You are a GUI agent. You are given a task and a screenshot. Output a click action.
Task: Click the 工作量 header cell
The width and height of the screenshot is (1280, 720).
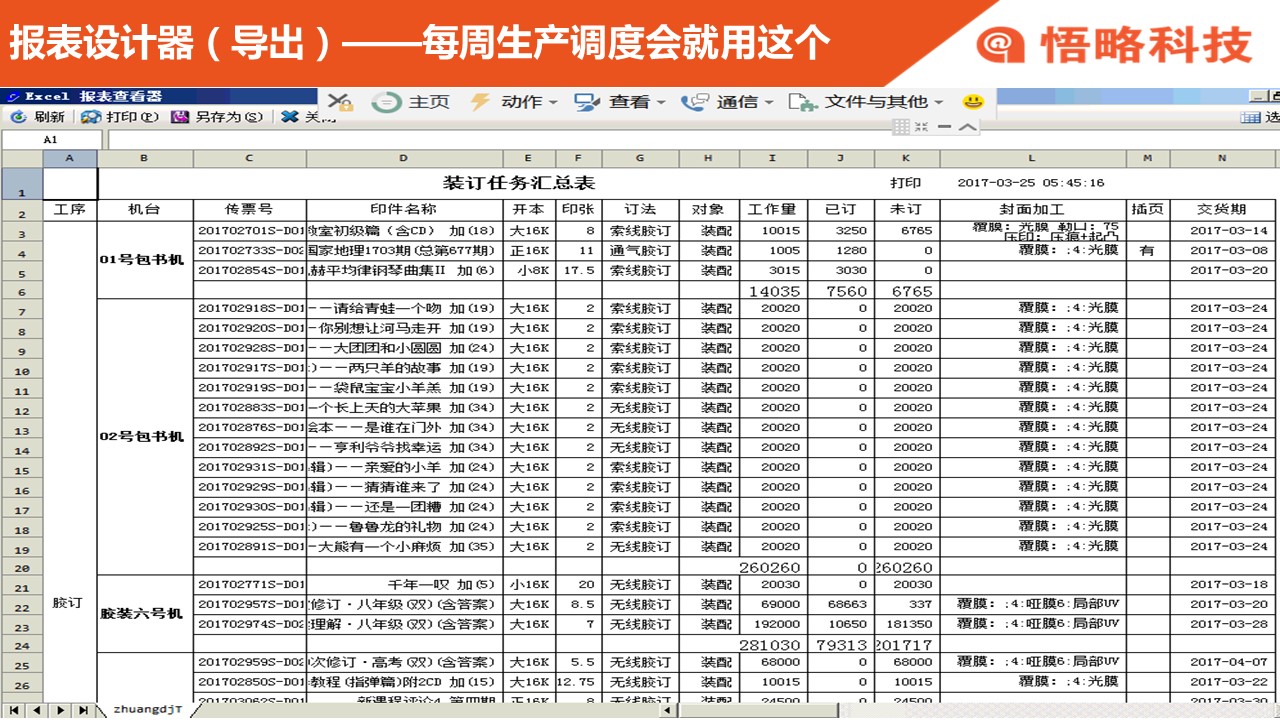[772, 210]
